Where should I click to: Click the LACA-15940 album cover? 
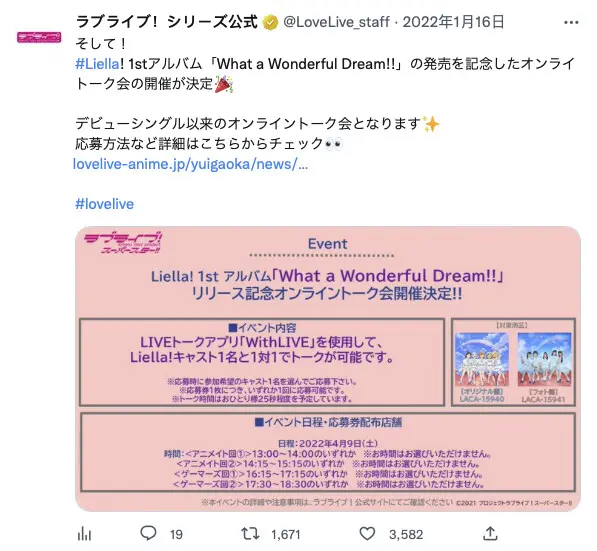[482, 359]
